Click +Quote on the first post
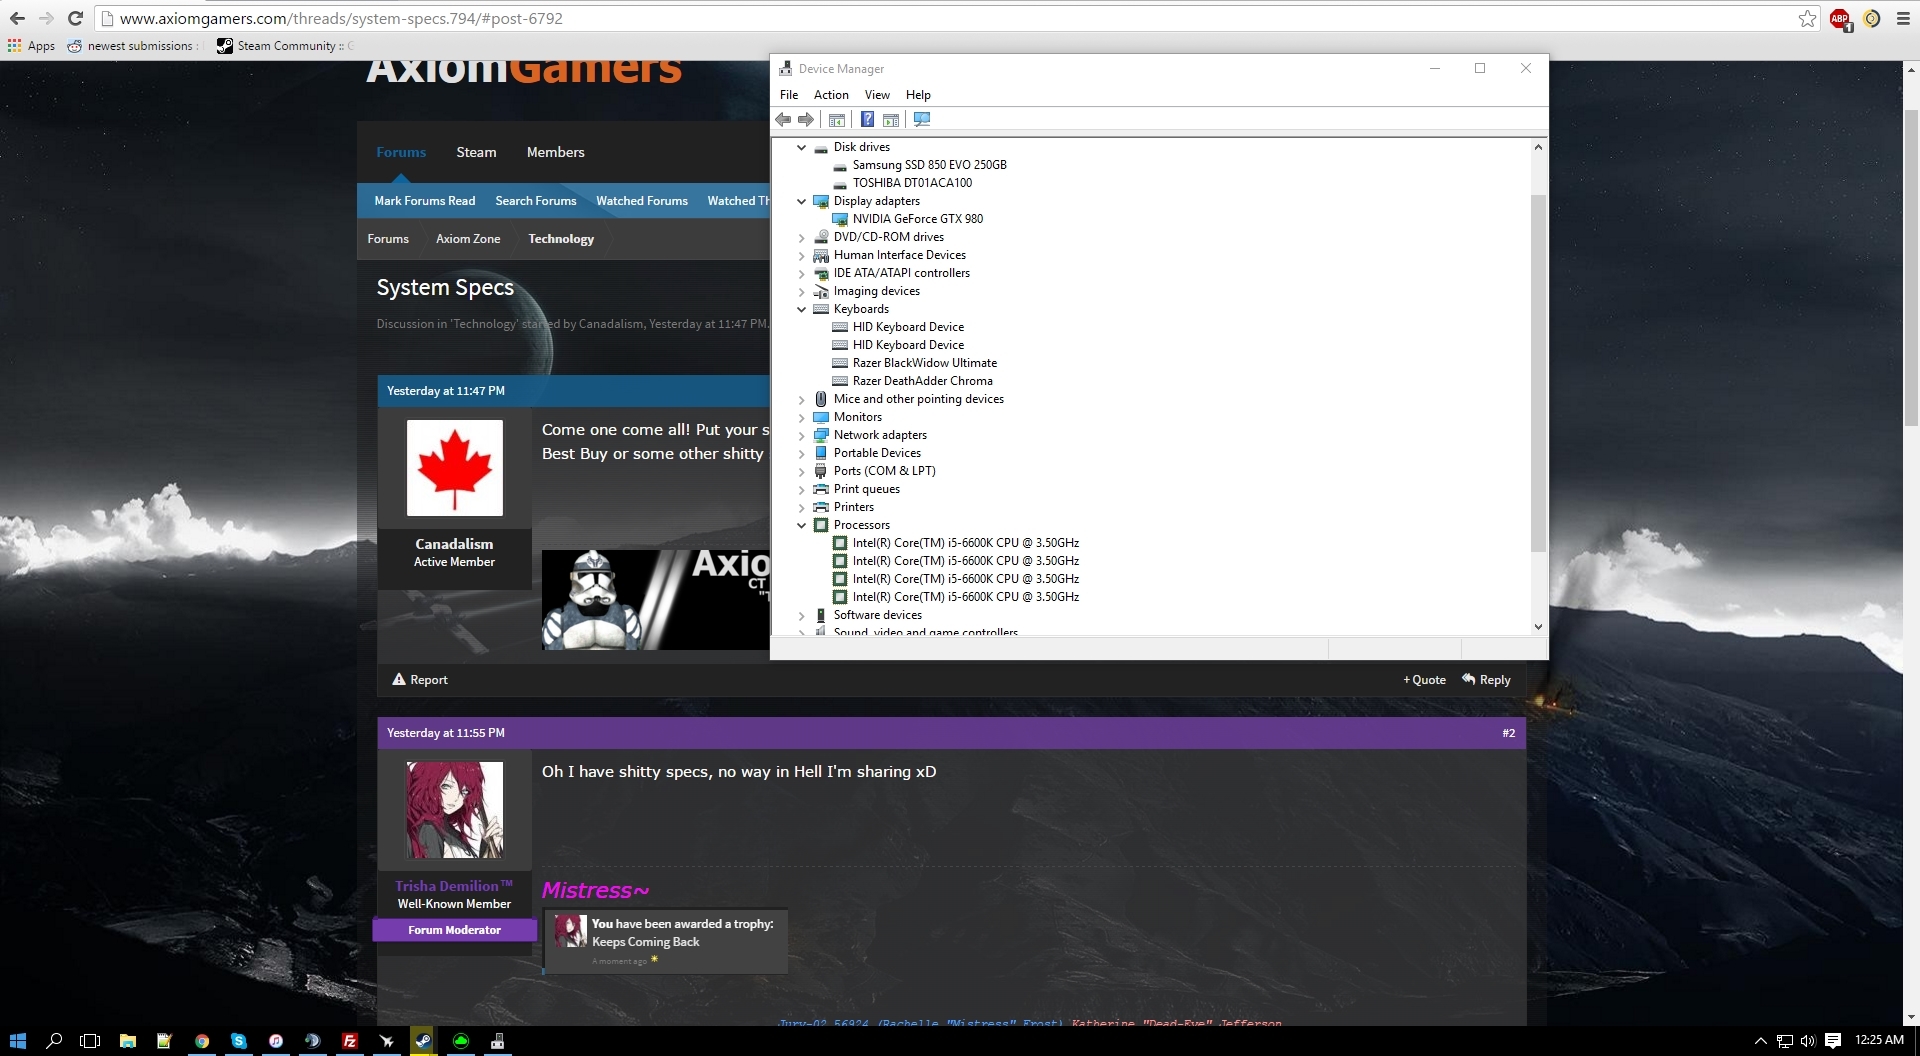 click(x=1424, y=680)
